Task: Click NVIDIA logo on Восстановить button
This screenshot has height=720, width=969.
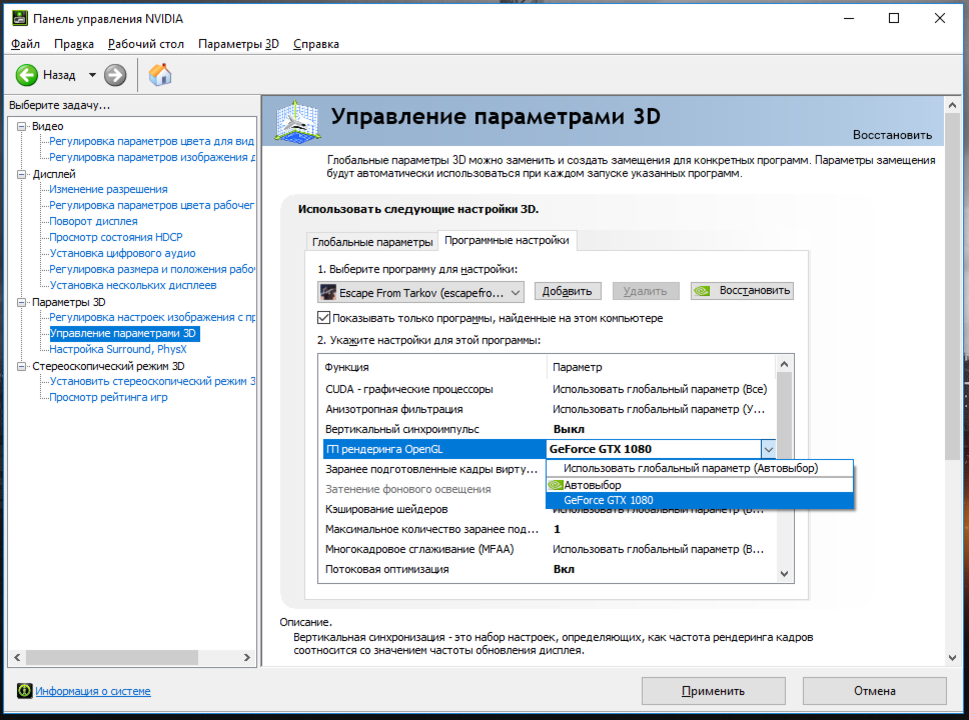Action: pos(703,290)
